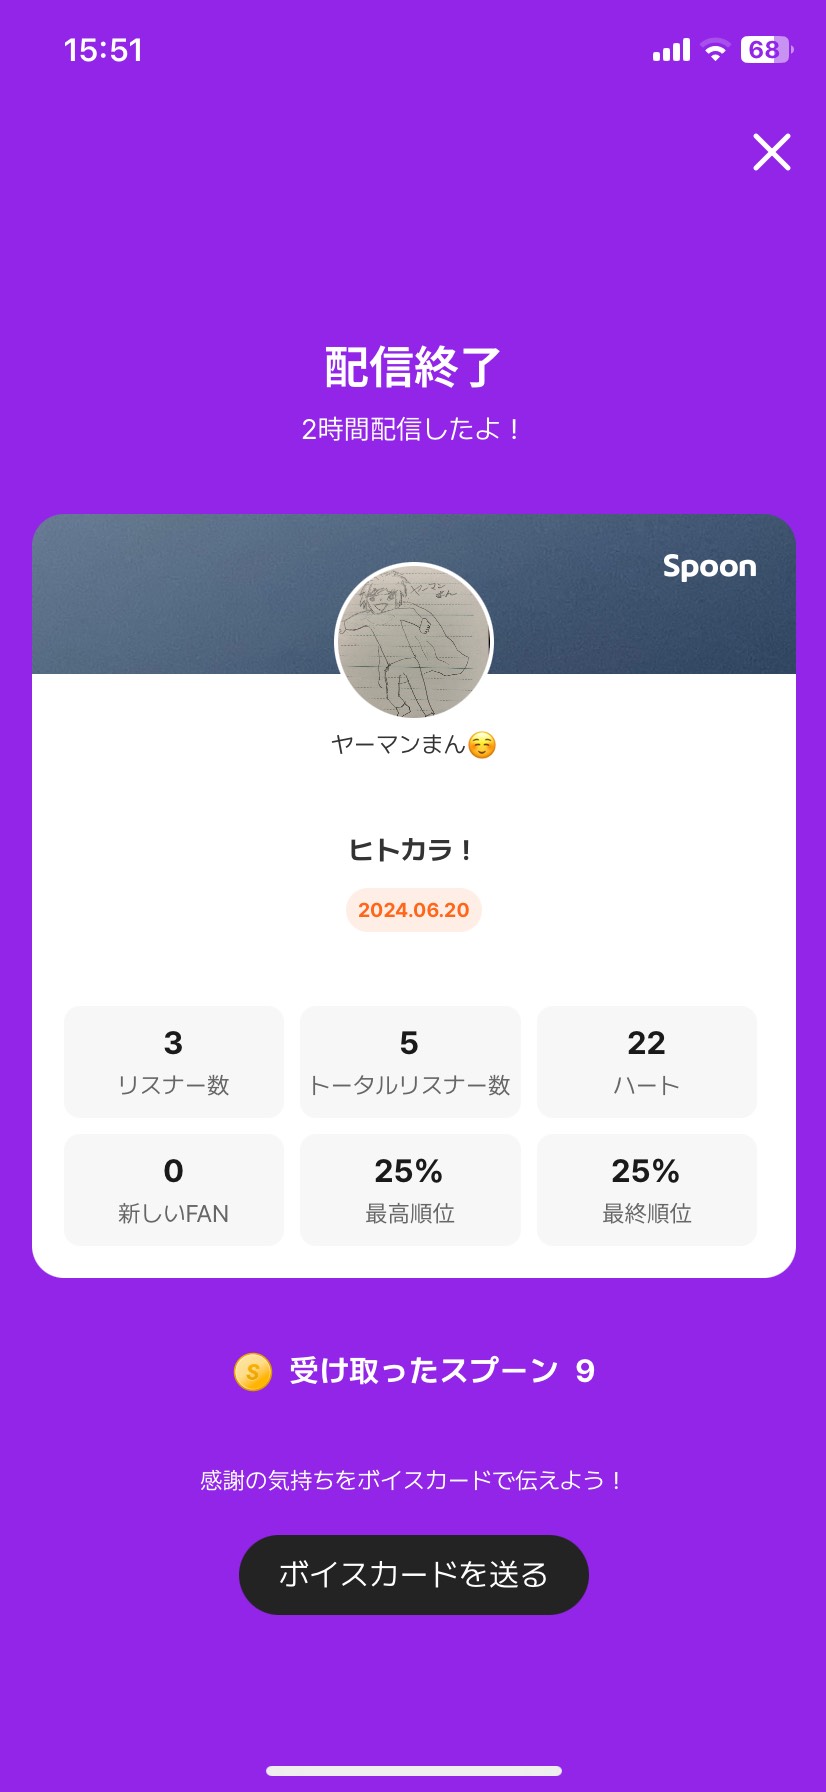Open the リスナー数 stat tile
The width and height of the screenshot is (826, 1792).
tap(174, 1061)
